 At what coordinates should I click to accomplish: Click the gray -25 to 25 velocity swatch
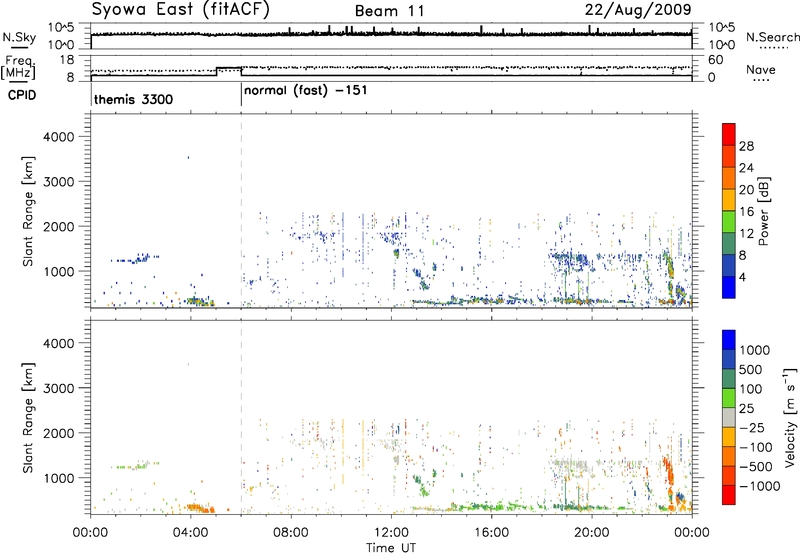729,418
